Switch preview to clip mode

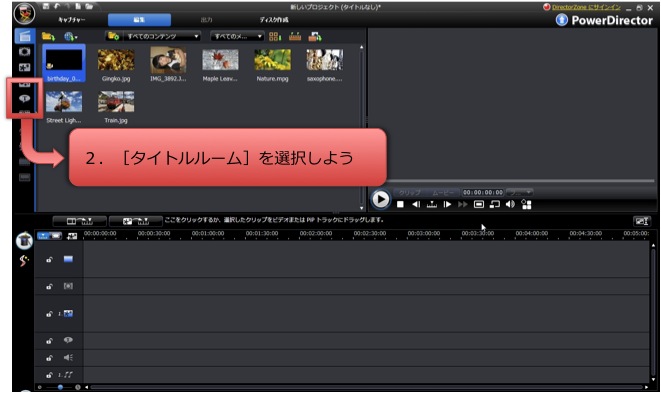(x=410, y=192)
